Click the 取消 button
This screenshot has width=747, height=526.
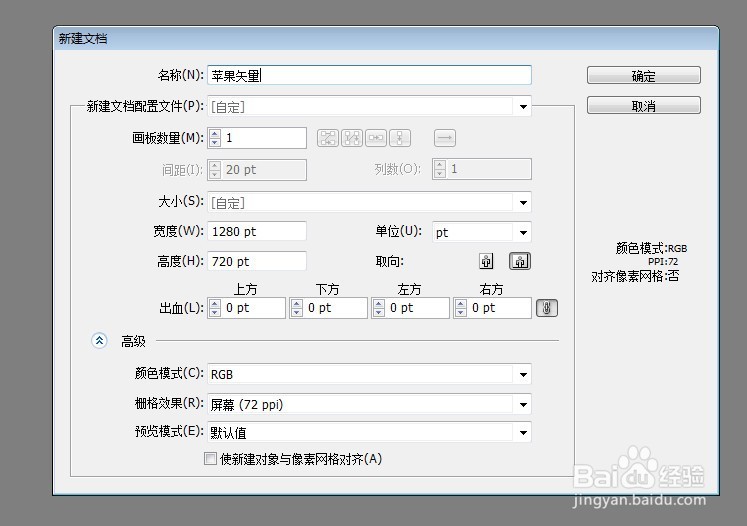[x=644, y=105]
